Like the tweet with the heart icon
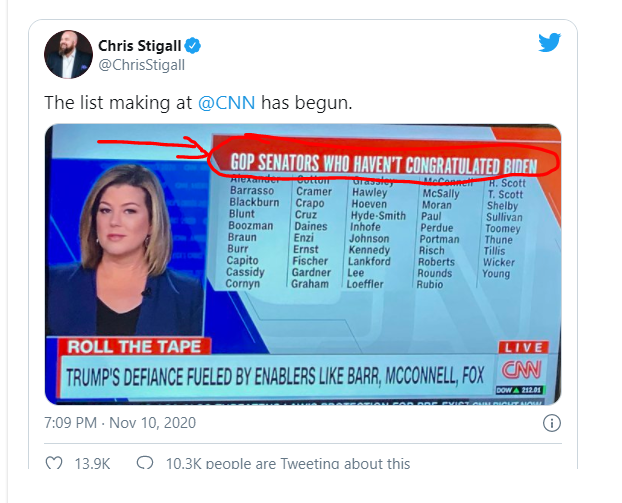Viewport: 622px width, 503px height. (56, 463)
